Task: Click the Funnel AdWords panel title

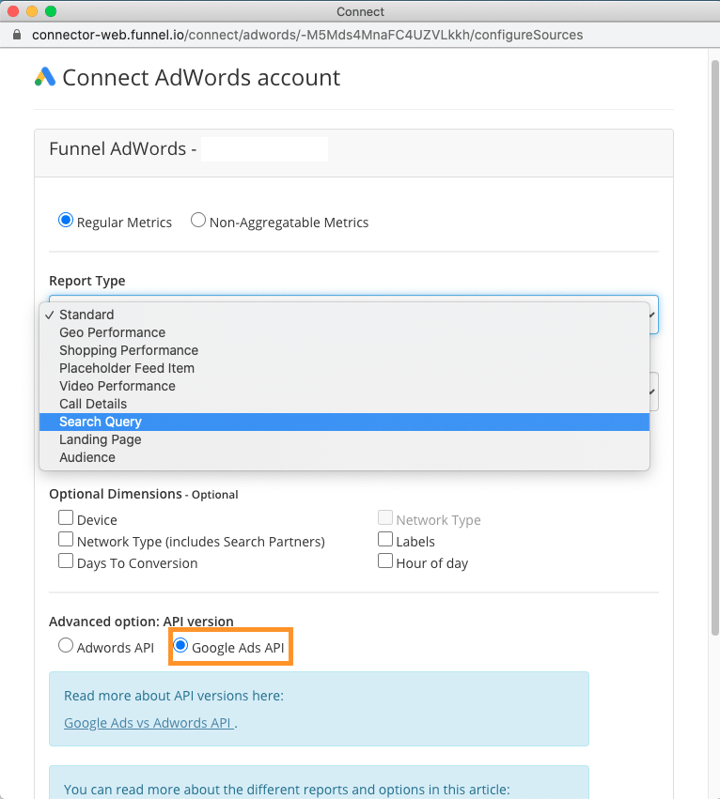Action: point(122,149)
